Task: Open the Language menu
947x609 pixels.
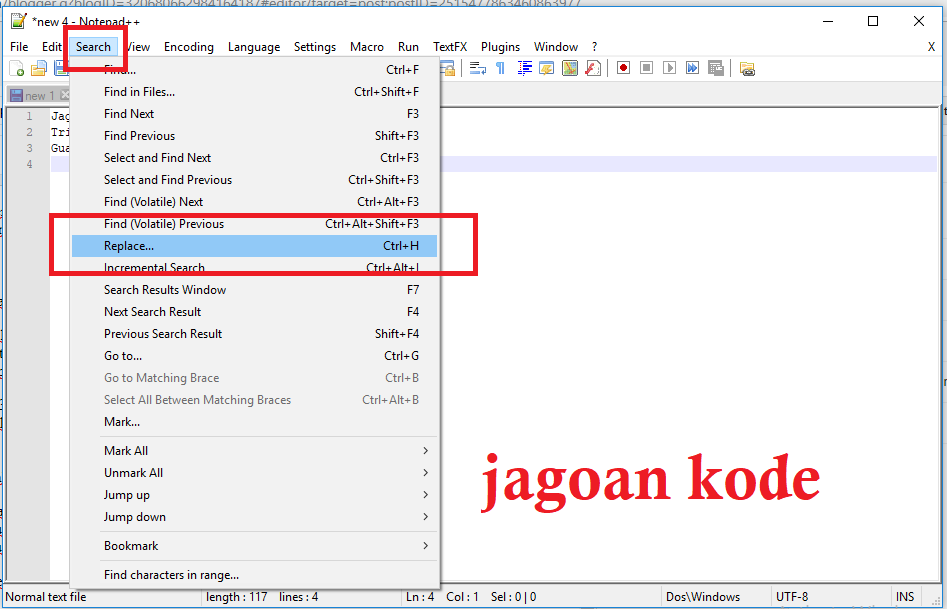Action: 254,47
